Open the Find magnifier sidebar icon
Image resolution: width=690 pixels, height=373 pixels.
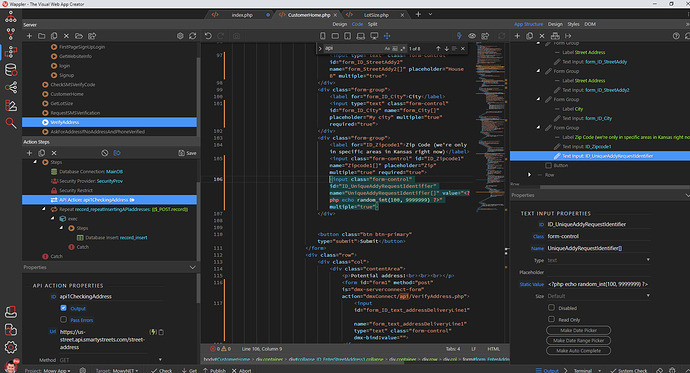pos(11,123)
